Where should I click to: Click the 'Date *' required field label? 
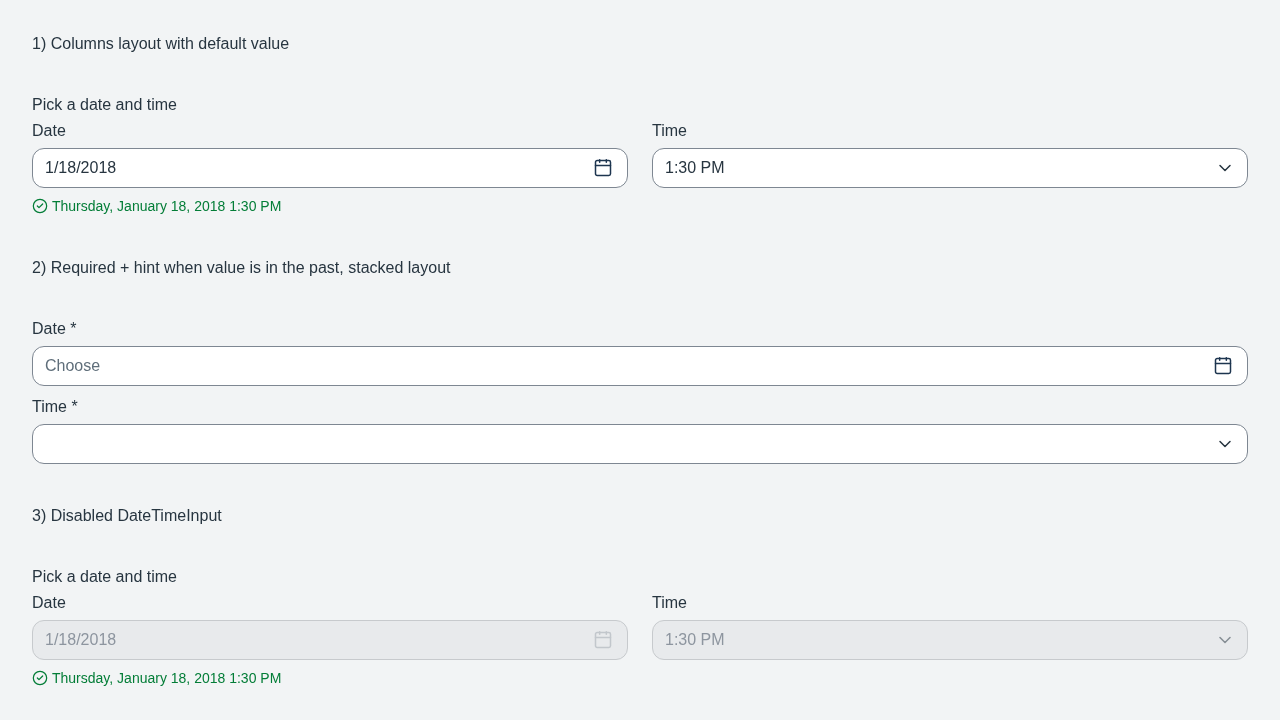(x=54, y=329)
